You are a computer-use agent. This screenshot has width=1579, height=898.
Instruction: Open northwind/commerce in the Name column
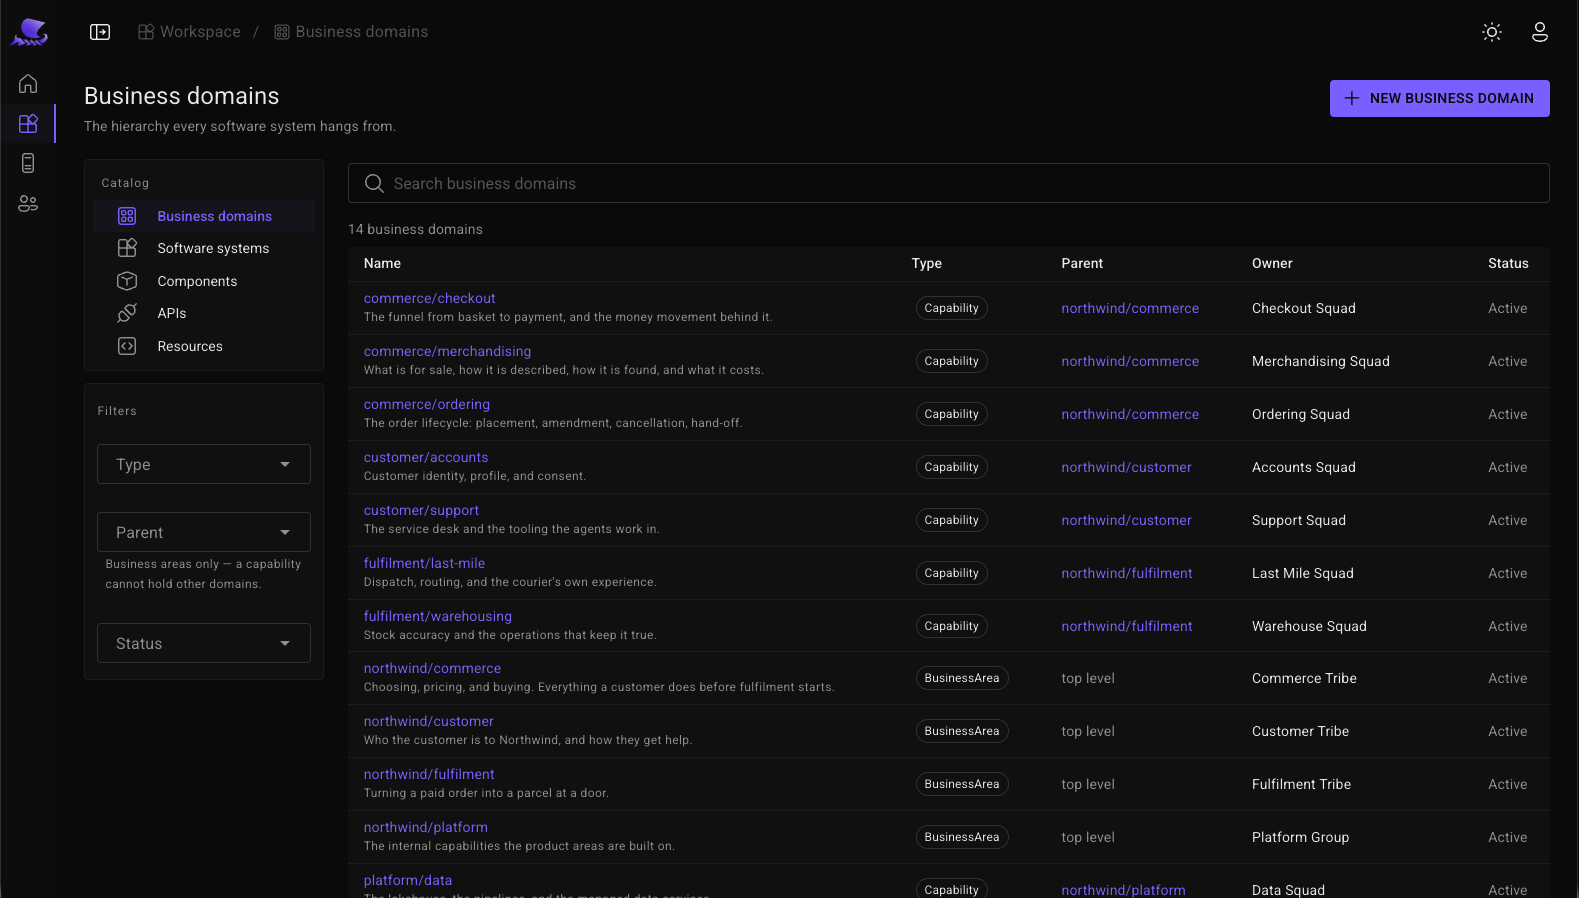click(x=432, y=668)
